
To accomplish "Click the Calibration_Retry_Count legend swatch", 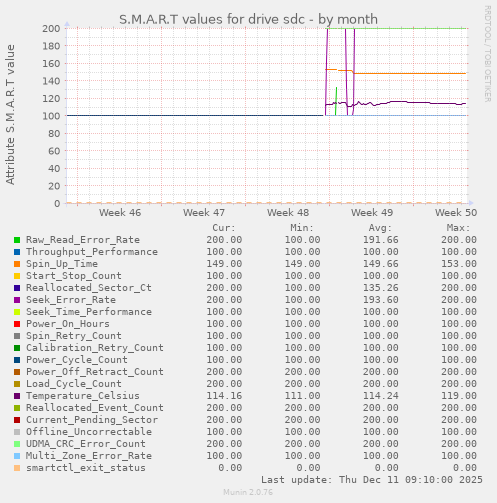I will [17, 348].
